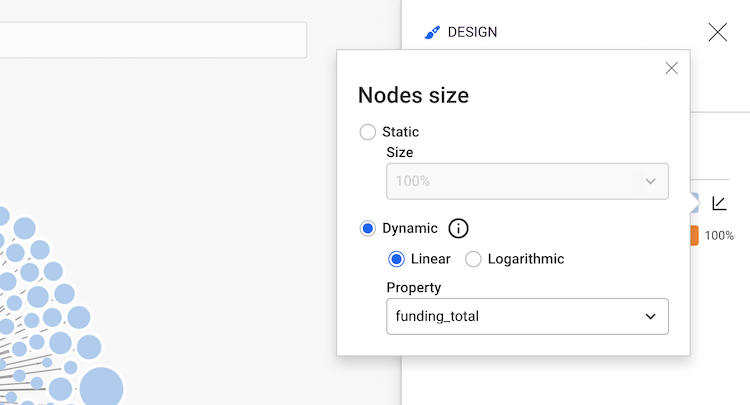This screenshot has width=750, height=405.
Task: Dismiss the Nodes size dialog
Action: pos(671,68)
